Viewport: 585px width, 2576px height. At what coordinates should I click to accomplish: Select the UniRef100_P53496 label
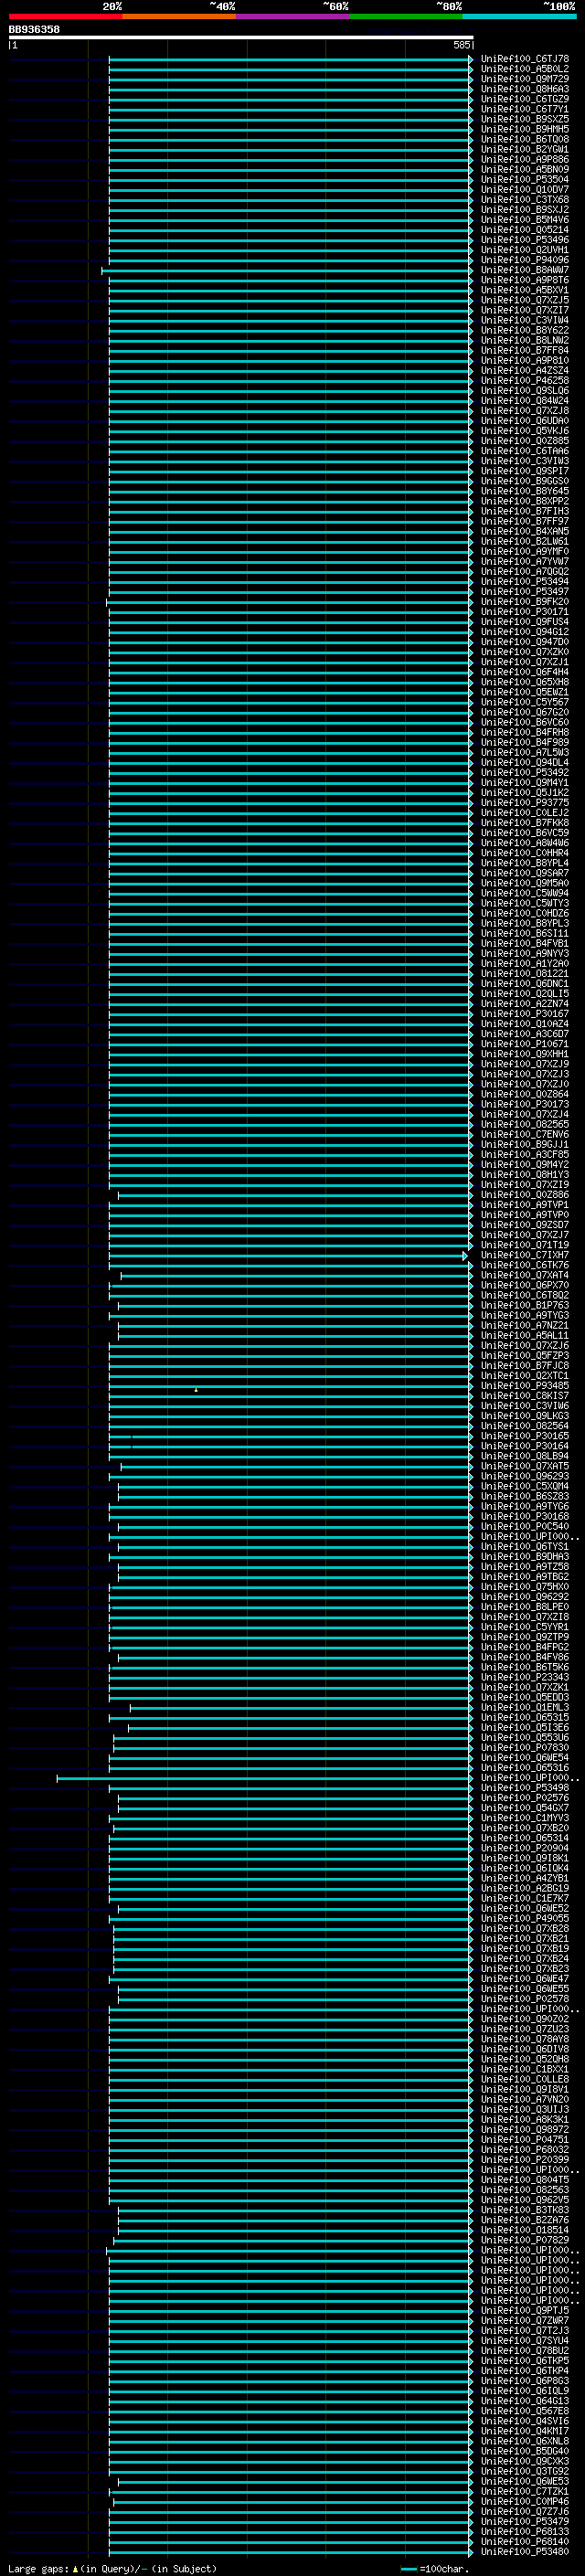tap(525, 240)
